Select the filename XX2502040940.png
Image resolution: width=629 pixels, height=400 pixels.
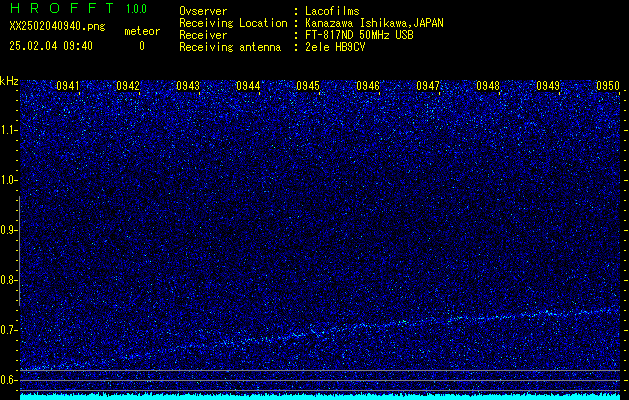57,26
